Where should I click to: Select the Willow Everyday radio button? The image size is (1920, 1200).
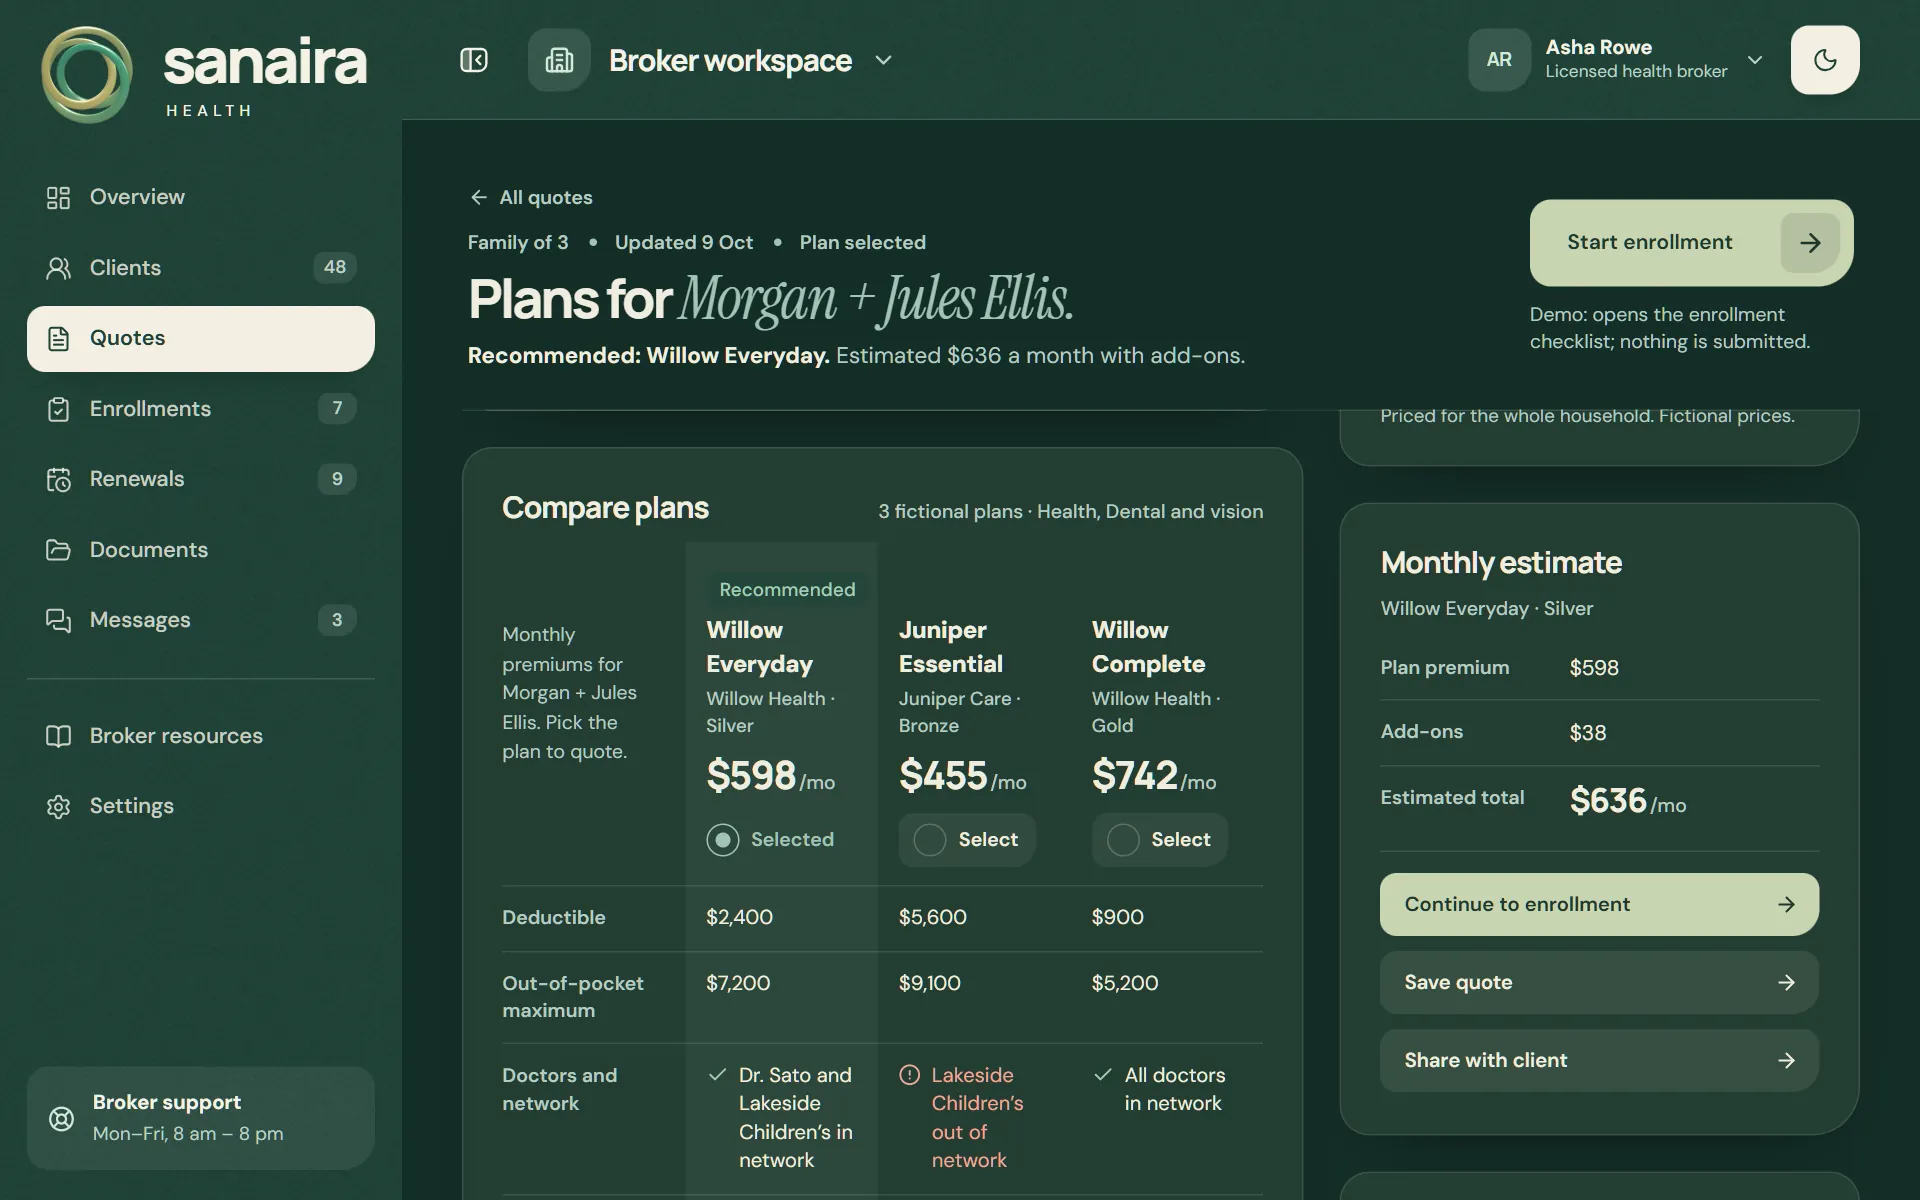point(723,840)
